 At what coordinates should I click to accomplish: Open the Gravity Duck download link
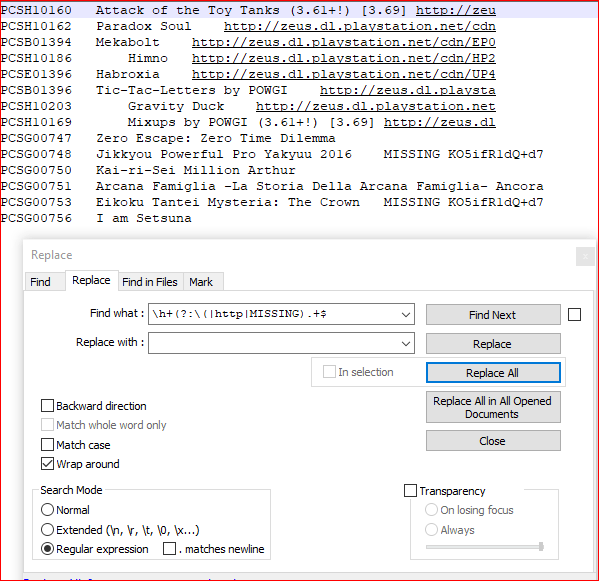pos(376,106)
